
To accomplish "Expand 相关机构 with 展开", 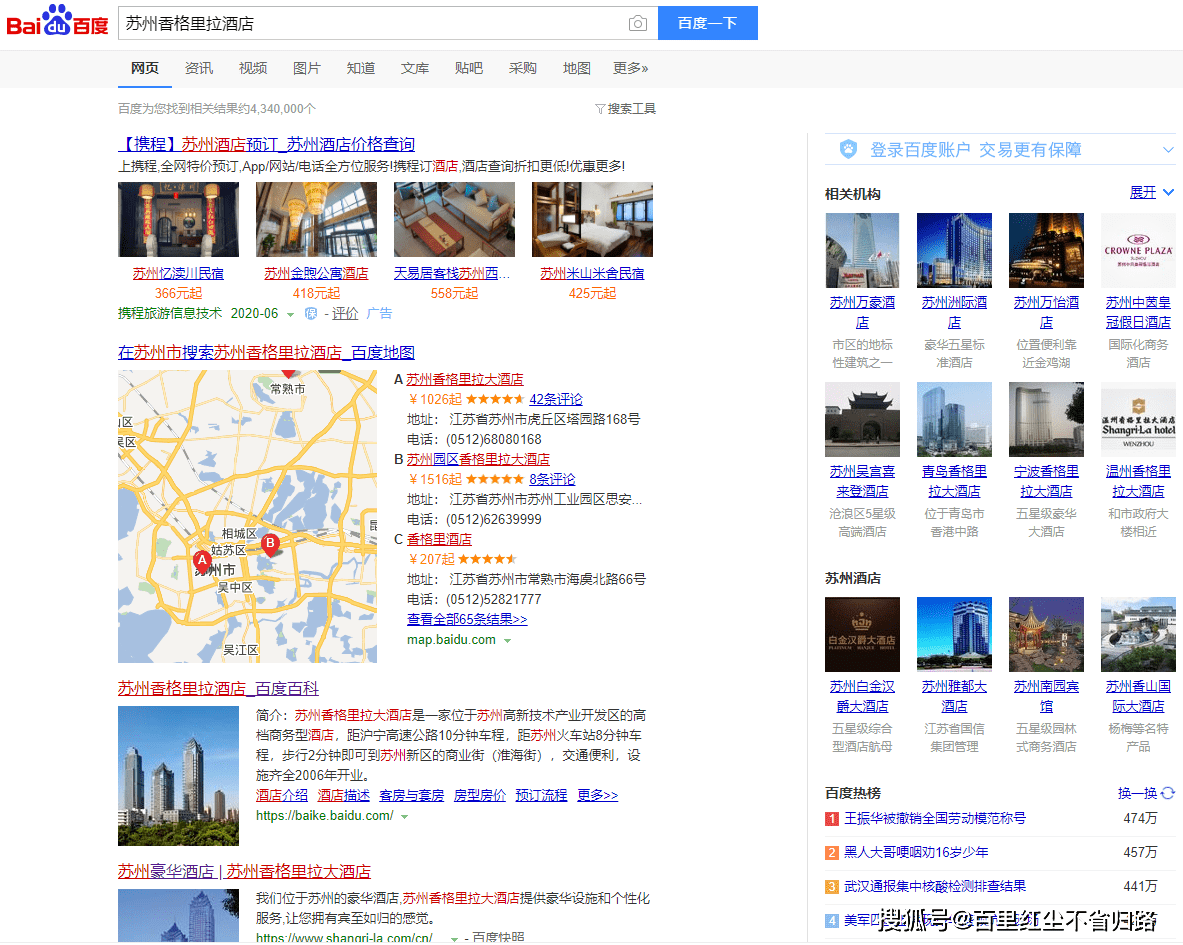I will (x=1151, y=192).
